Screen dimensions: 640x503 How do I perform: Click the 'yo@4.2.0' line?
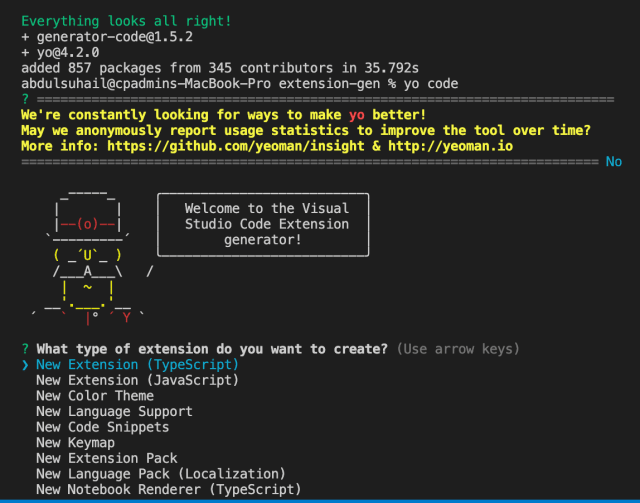point(60,52)
